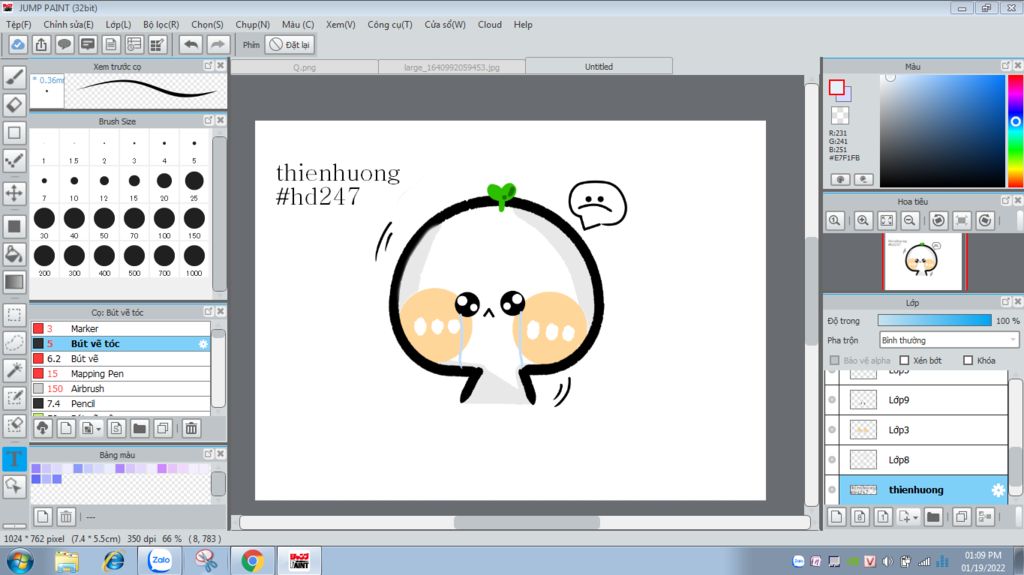Select the Marker brush

click(121, 329)
